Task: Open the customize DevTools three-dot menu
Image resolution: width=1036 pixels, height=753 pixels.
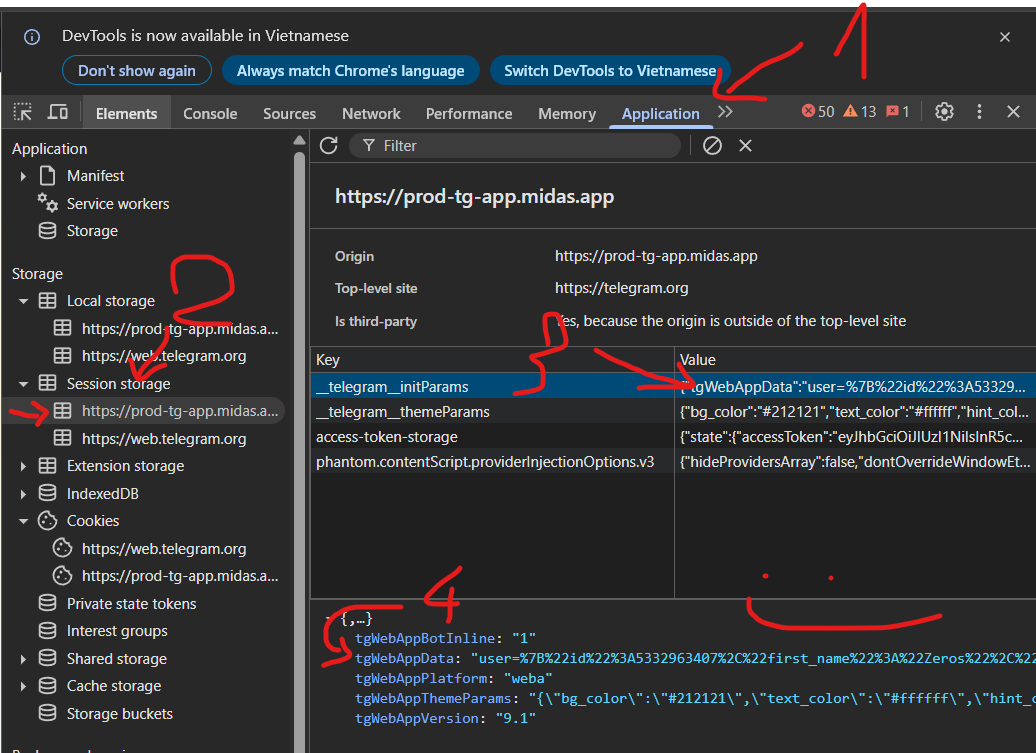Action: click(979, 112)
